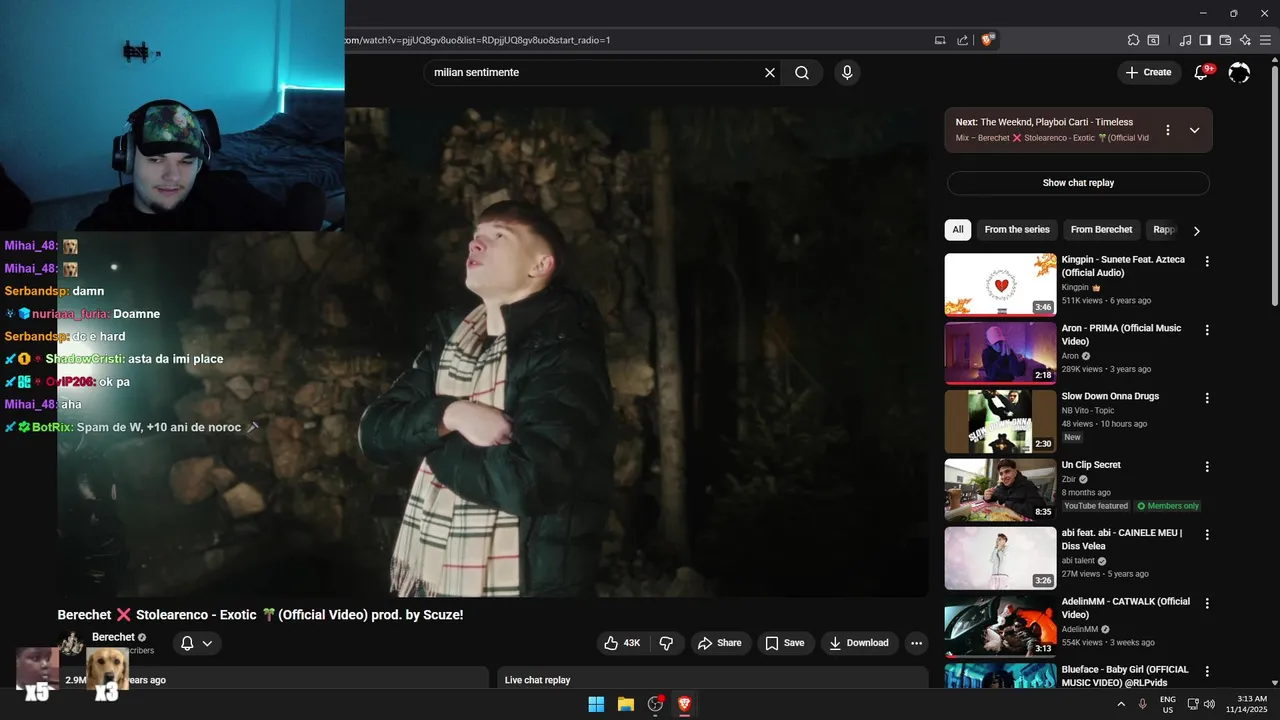1280x720 pixels.
Task: Like the video with thumbs up 43K
Action: coord(621,643)
